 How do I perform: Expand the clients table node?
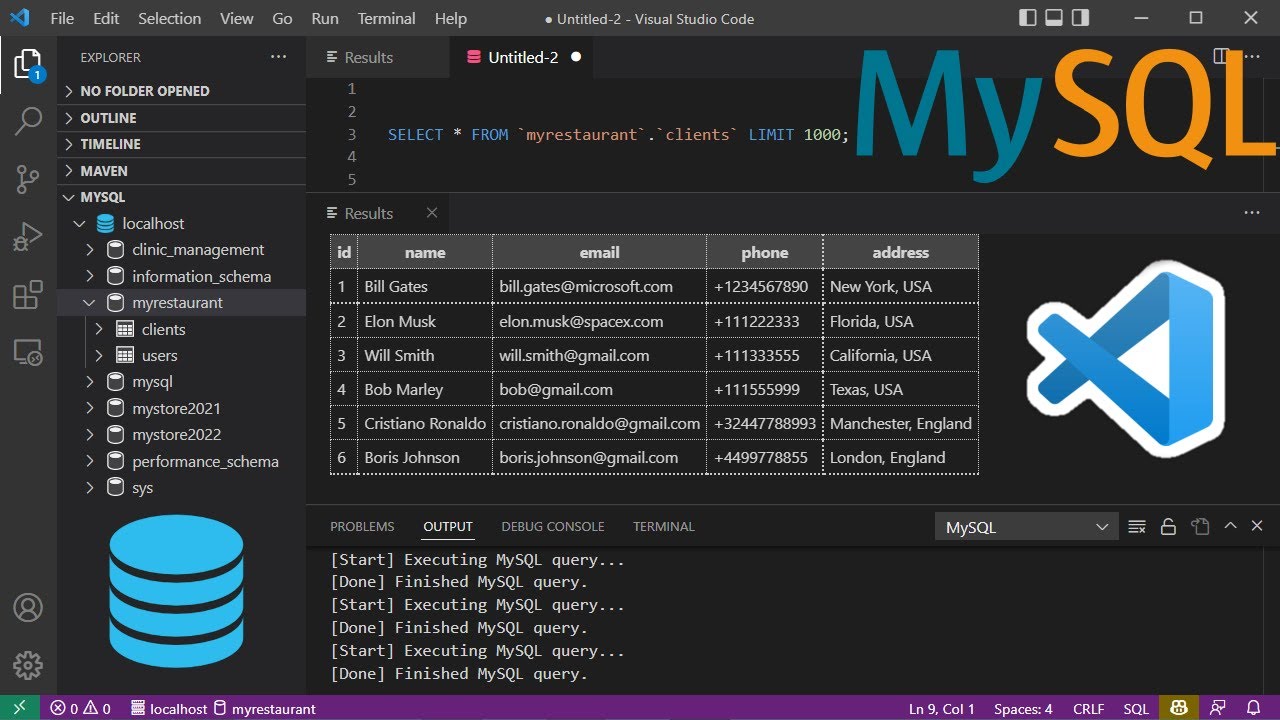pyautogui.click(x=99, y=329)
